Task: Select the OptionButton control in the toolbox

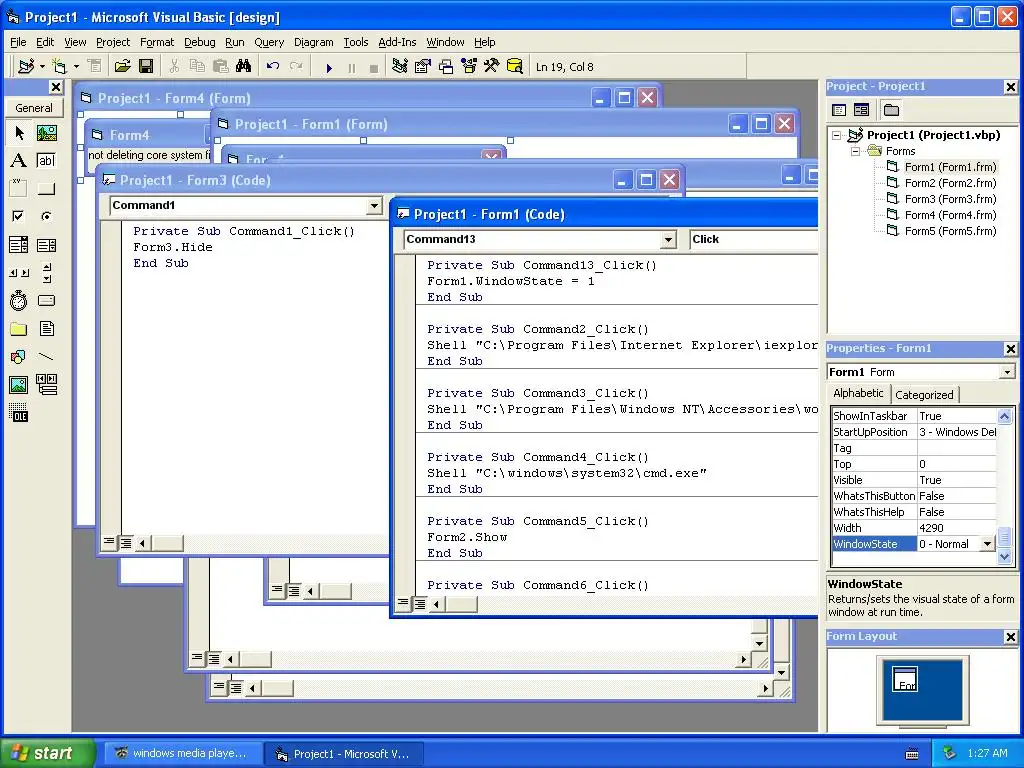Action: click(x=46, y=216)
